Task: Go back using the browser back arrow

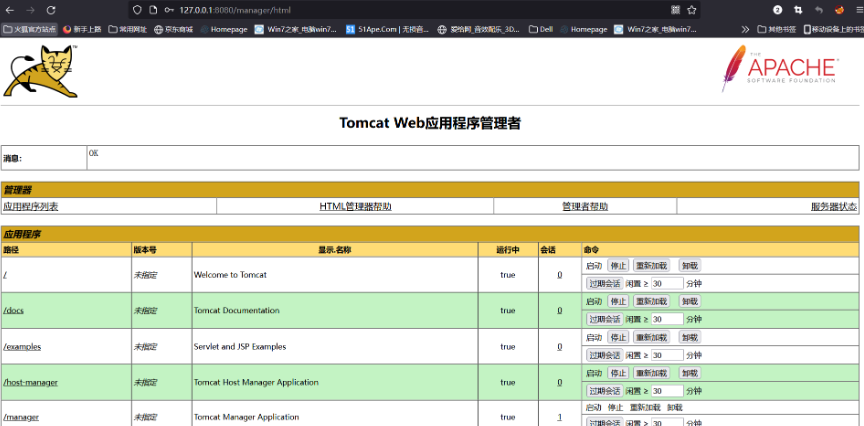Action: pos(10,9)
